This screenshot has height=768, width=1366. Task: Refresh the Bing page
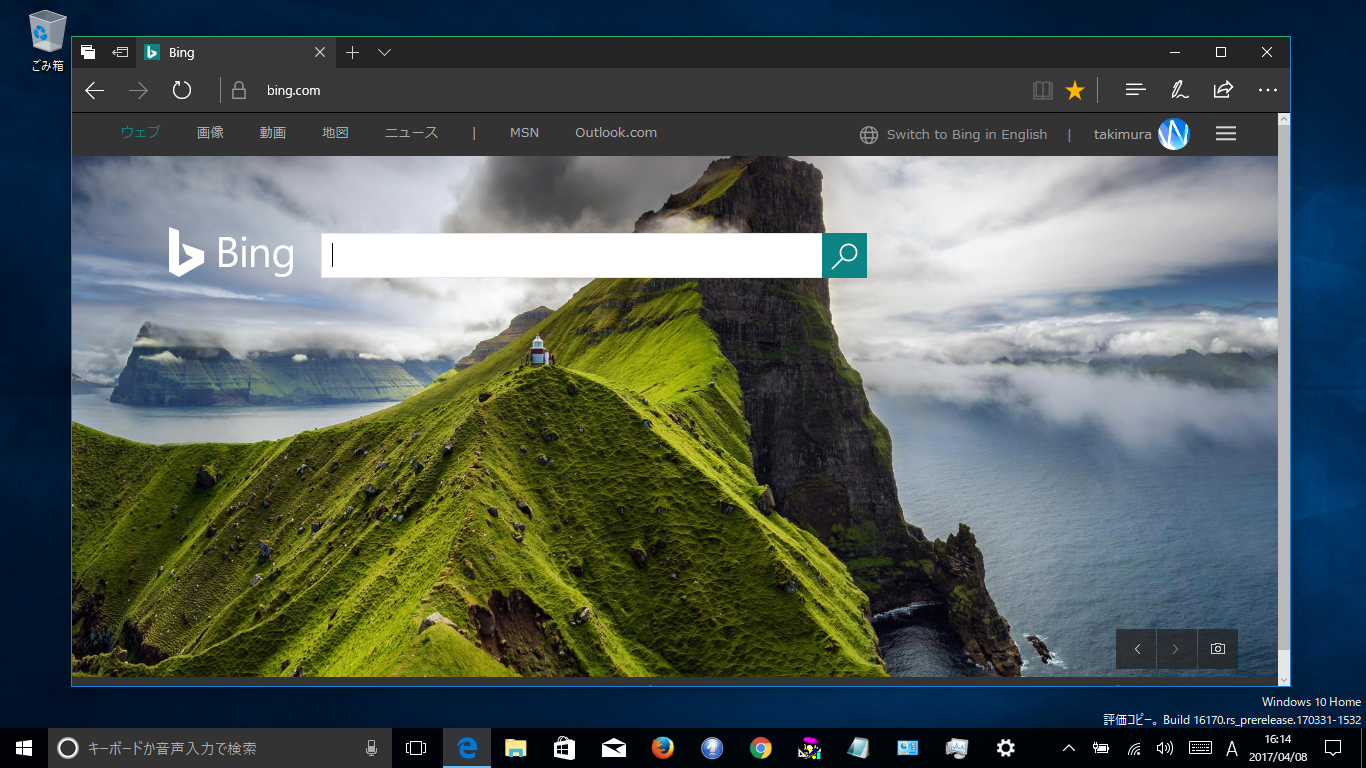click(x=181, y=91)
